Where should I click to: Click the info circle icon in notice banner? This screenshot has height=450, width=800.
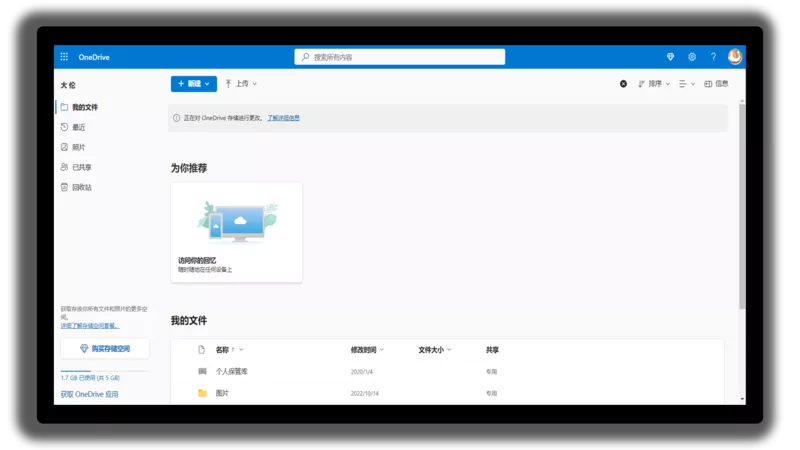pos(177,118)
